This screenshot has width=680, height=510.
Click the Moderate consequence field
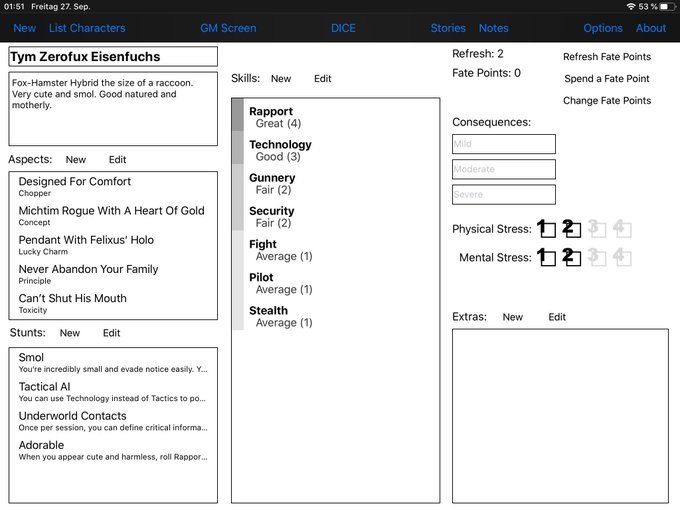tap(503, 169)
